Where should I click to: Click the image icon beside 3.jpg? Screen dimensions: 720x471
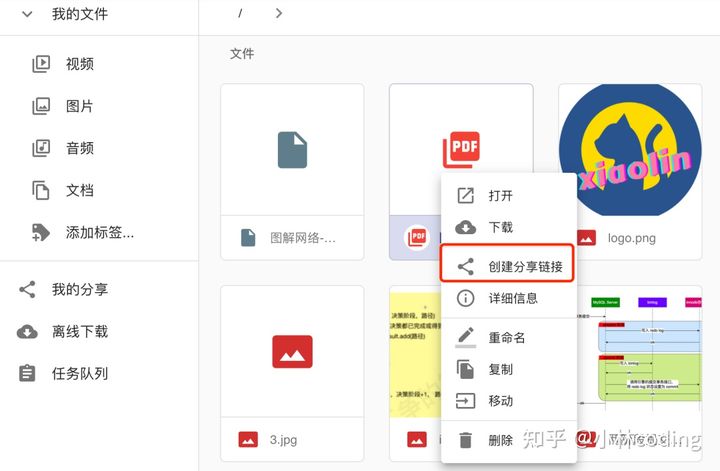pyautogui.click(x=248, y=439)
